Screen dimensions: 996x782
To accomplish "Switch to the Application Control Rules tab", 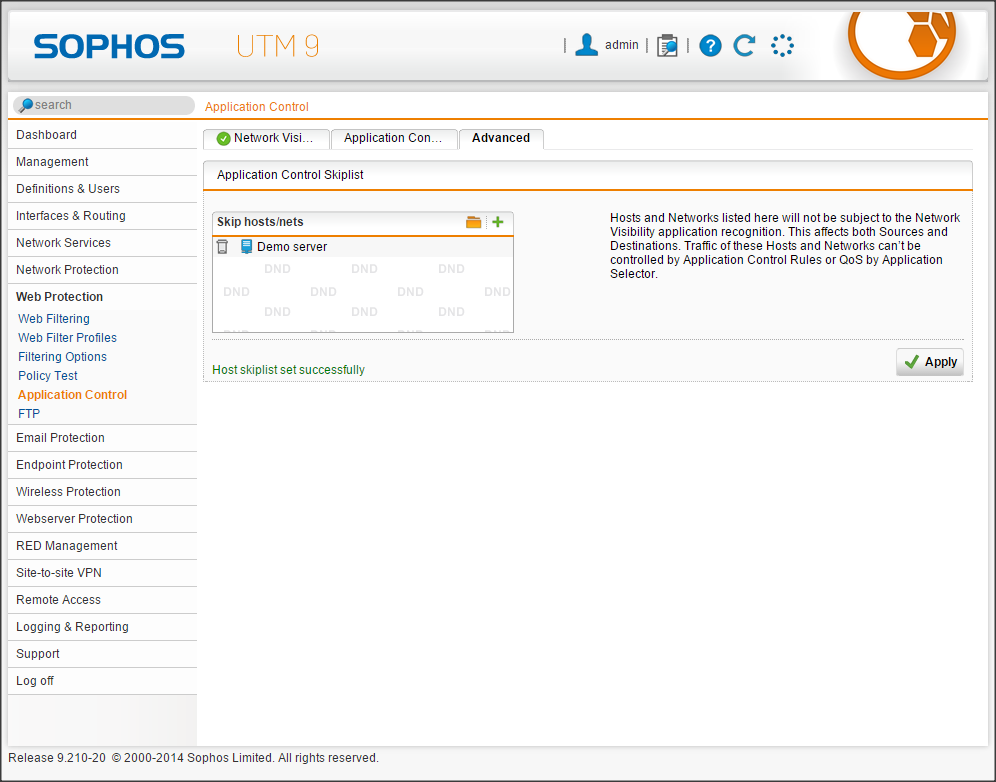I will click(393, 139).
